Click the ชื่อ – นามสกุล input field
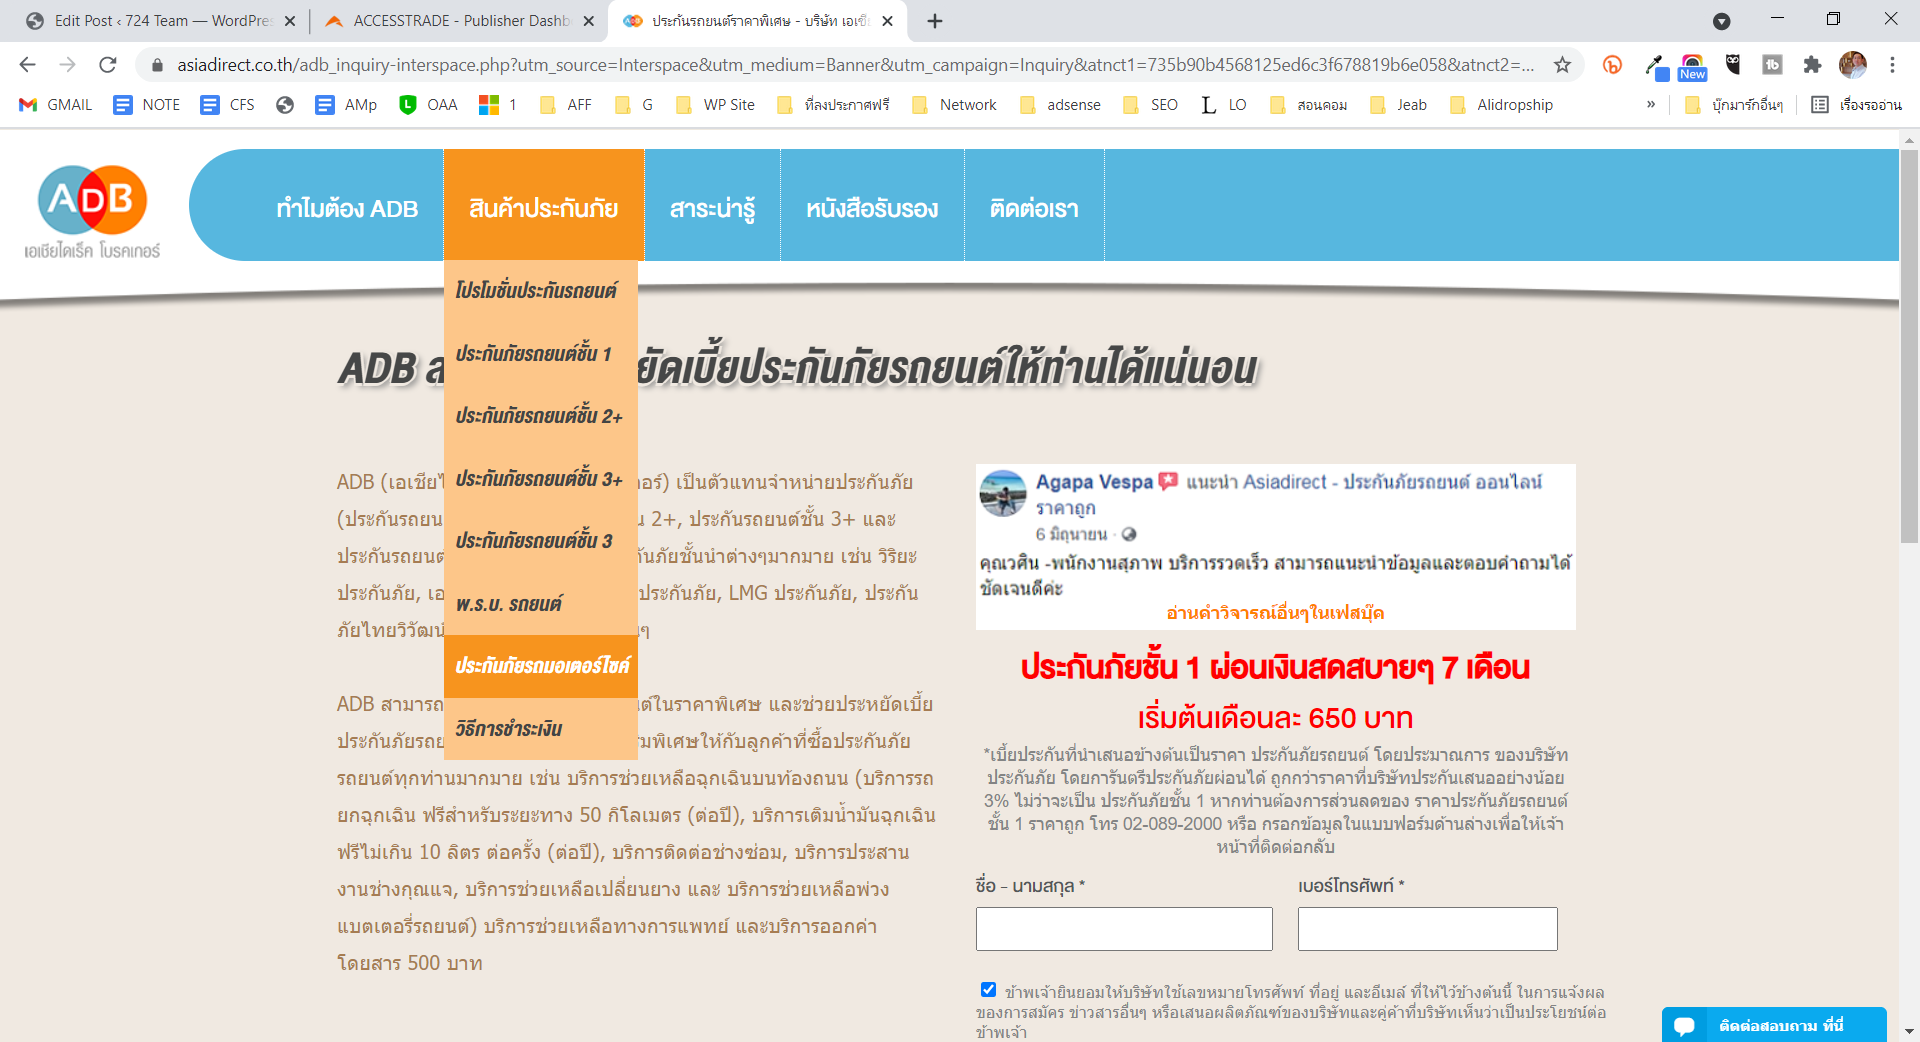1920x1042 pixels. pos(1124,929)
